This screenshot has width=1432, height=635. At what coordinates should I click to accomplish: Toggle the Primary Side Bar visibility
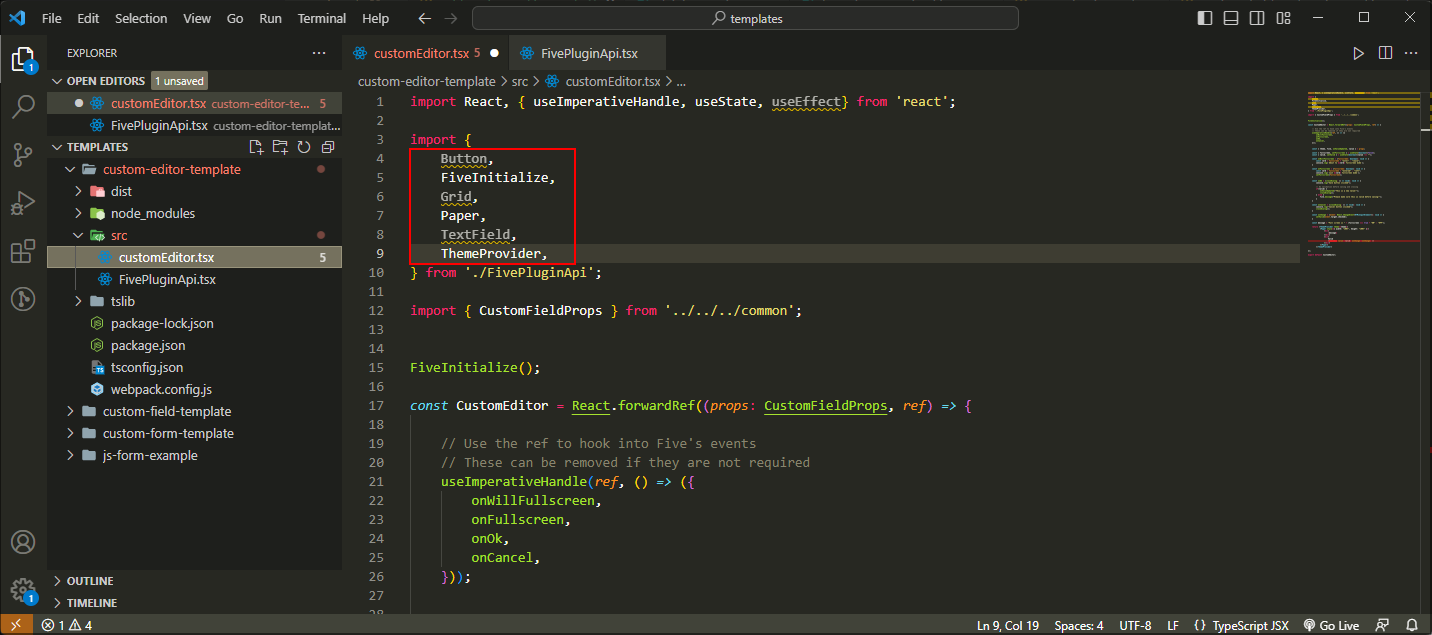1202,17
